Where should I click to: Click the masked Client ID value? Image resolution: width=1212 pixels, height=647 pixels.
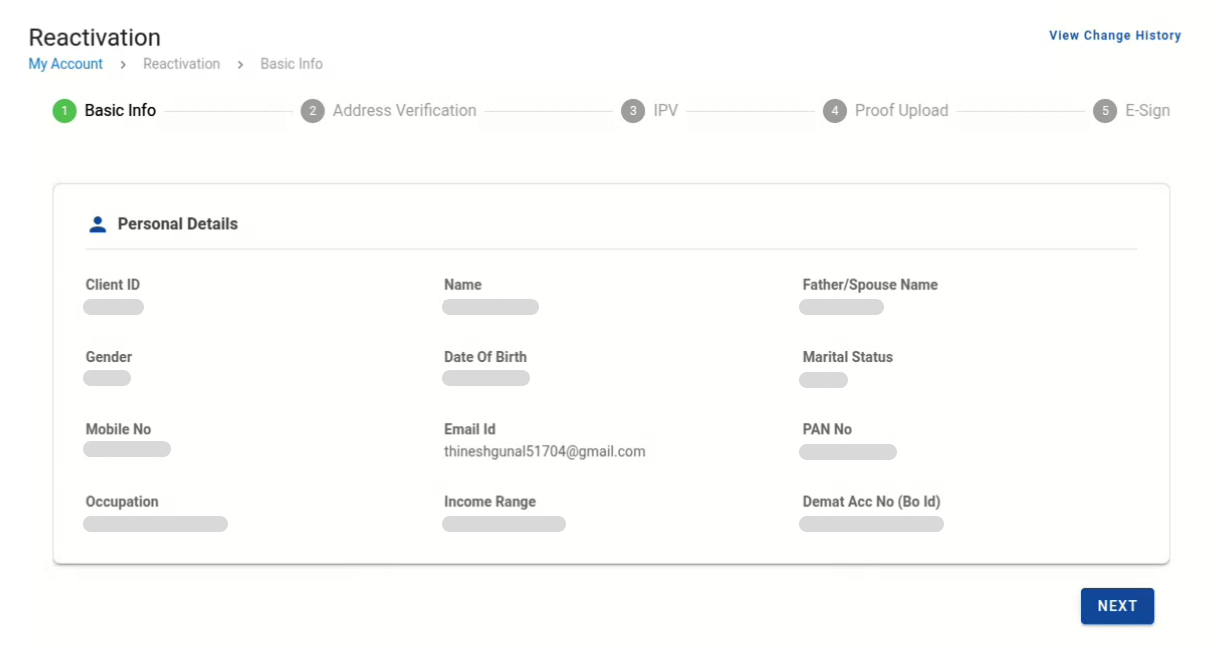click(x=113, y=307)
